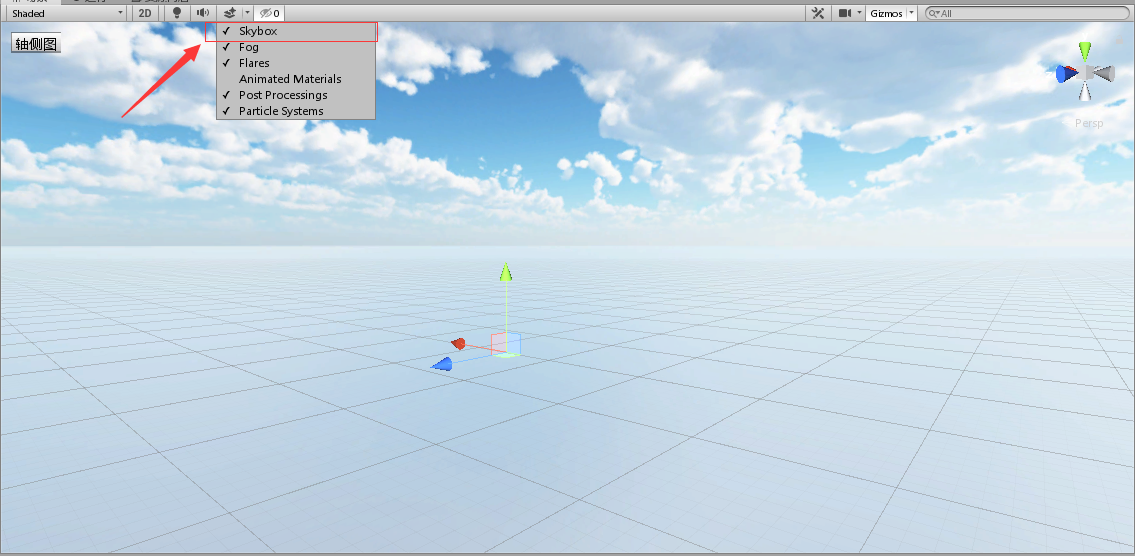
Task: Open the Gizmos dropdown arrow
Action: [x=911, y=13]
